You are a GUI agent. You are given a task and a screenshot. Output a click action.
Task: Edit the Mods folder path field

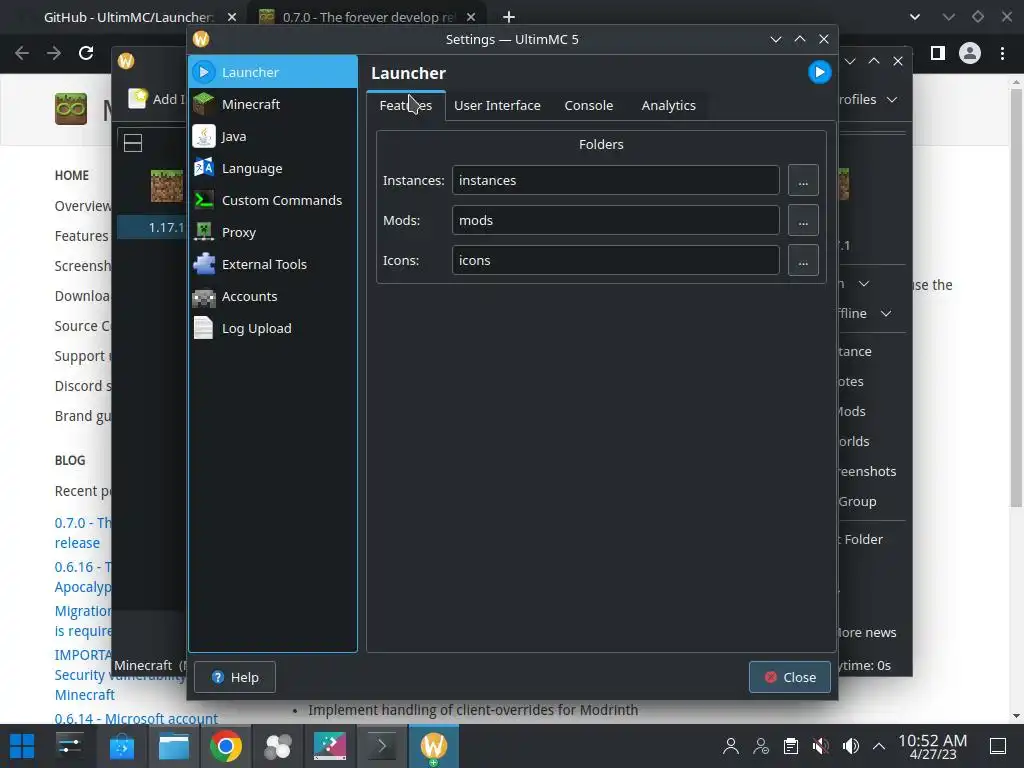tap(615, 220)
